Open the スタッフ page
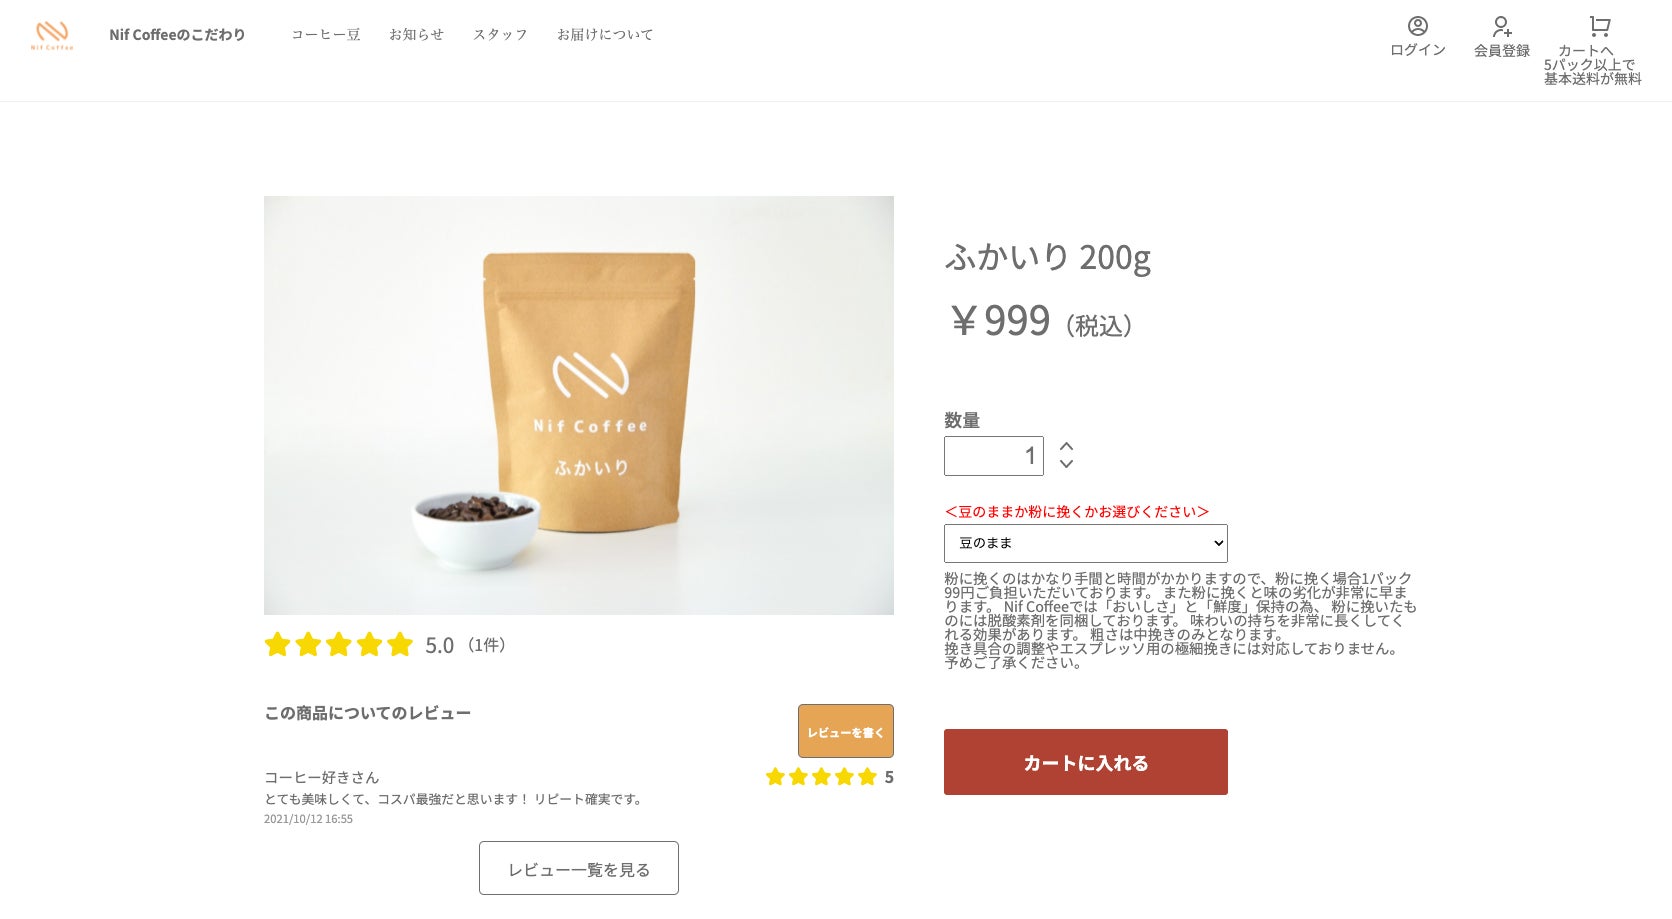This screenshot has width=1672, height=919. tap(500, 35)
